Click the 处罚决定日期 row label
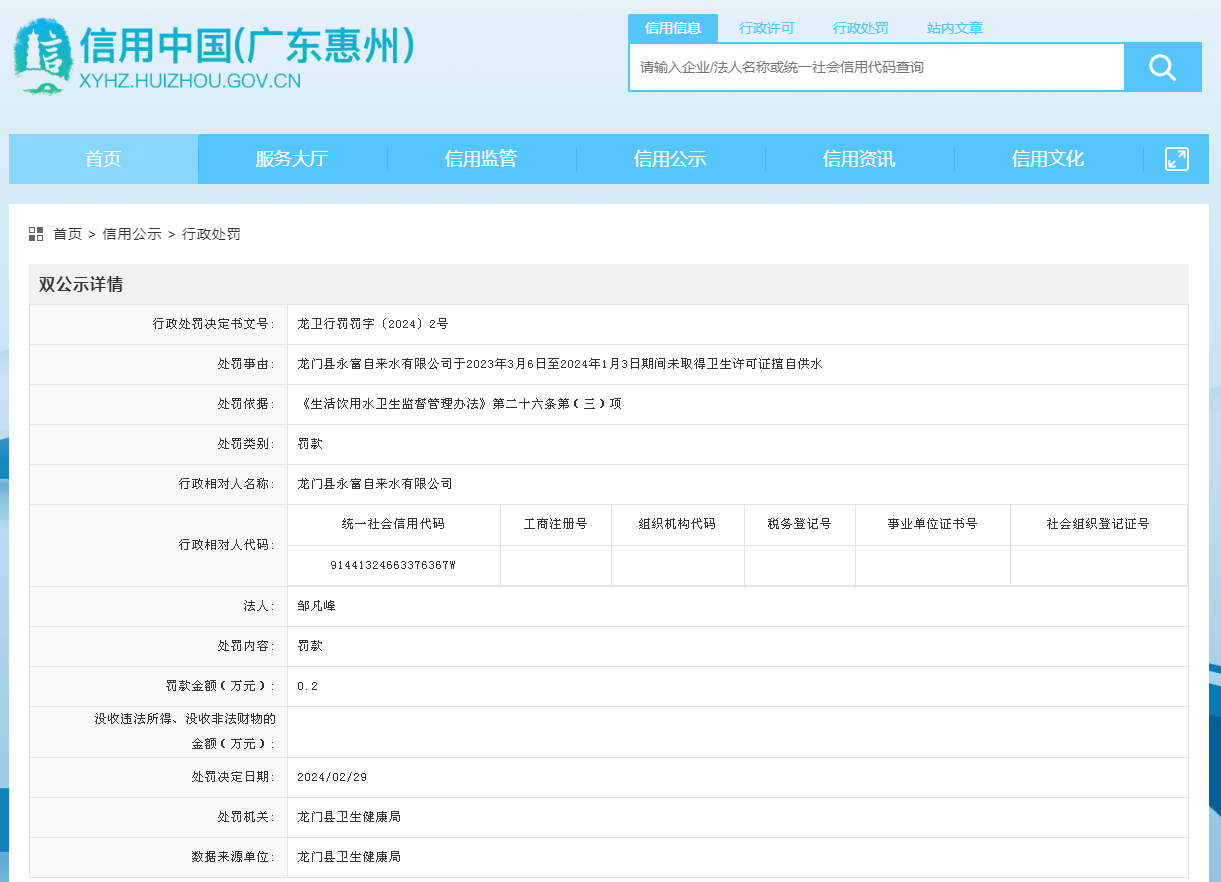 pyautogui.click(x=233, y=777)
